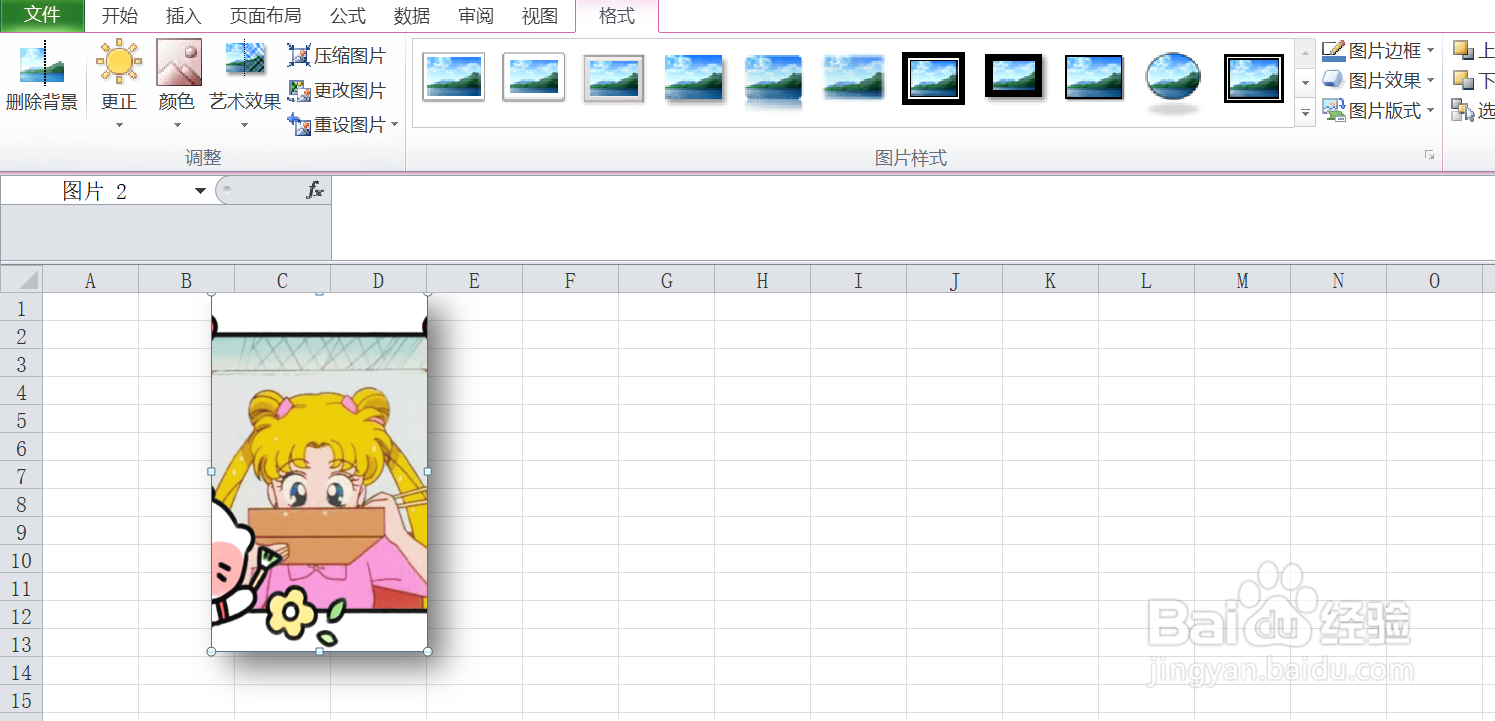This screenshot has width=1495, height=721.
Task: Select the Format (格式) tab
Action: [617, 16]
